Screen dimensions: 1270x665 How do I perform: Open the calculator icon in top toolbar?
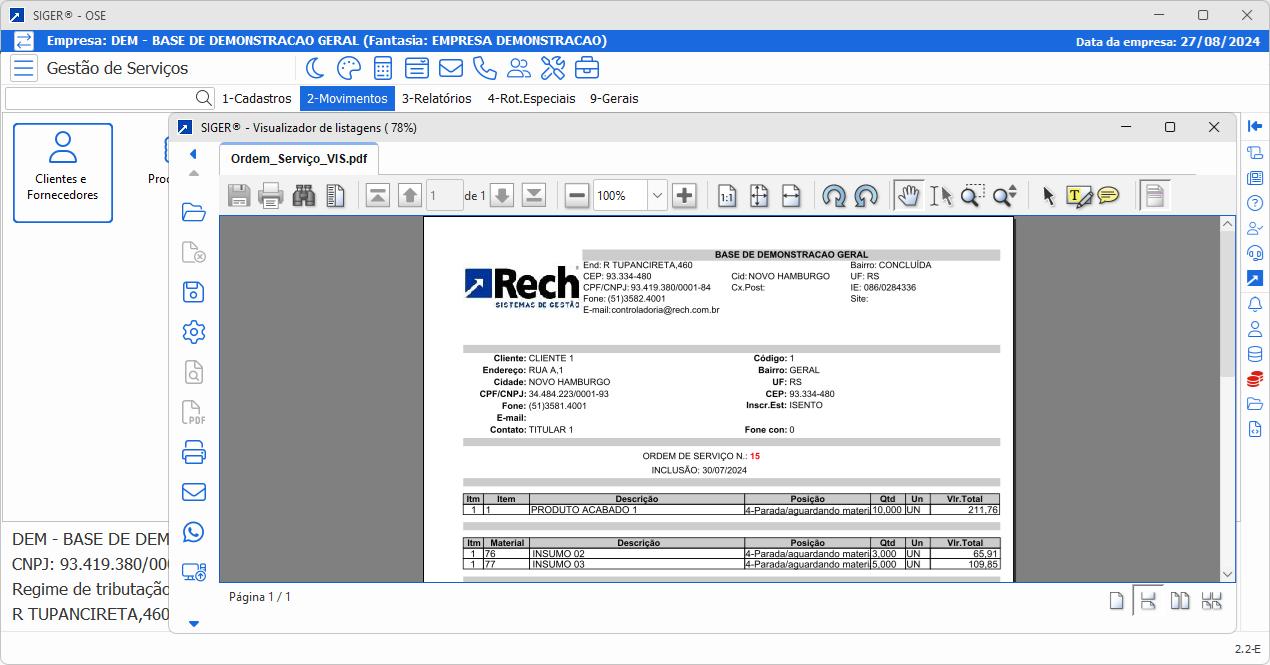382,68
